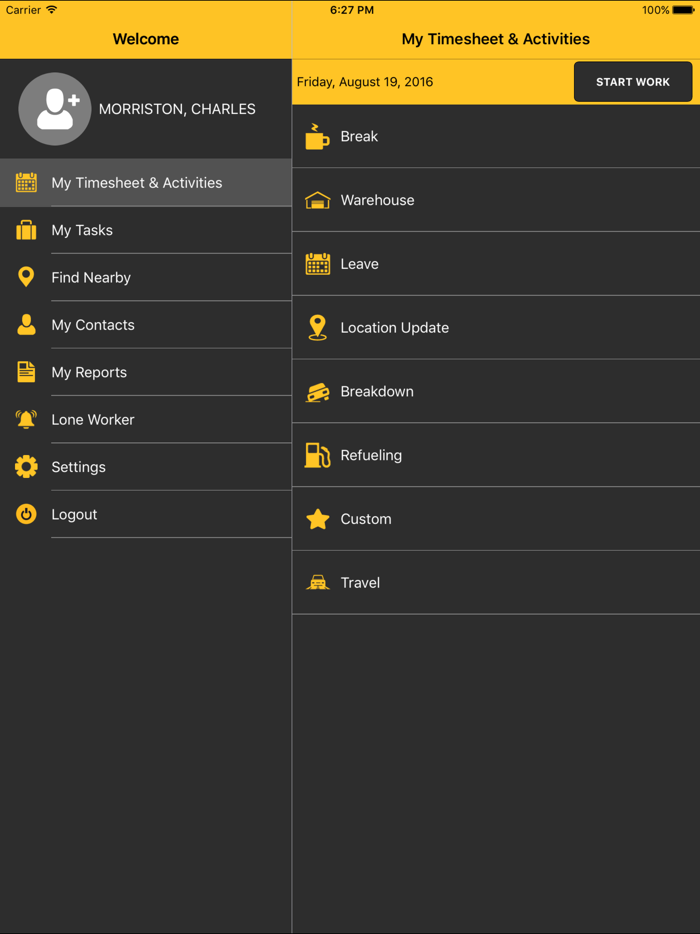
Task: Select the Refueling activity row
Action: 496,455
